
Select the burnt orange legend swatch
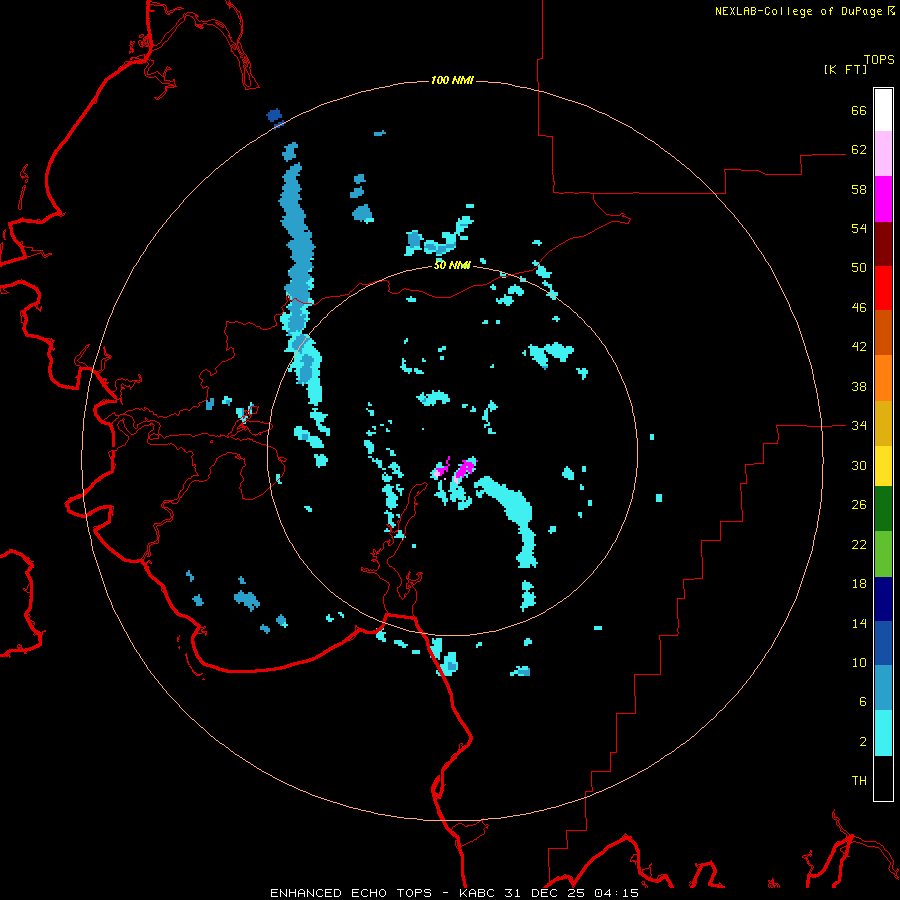(x=883, y=333)
